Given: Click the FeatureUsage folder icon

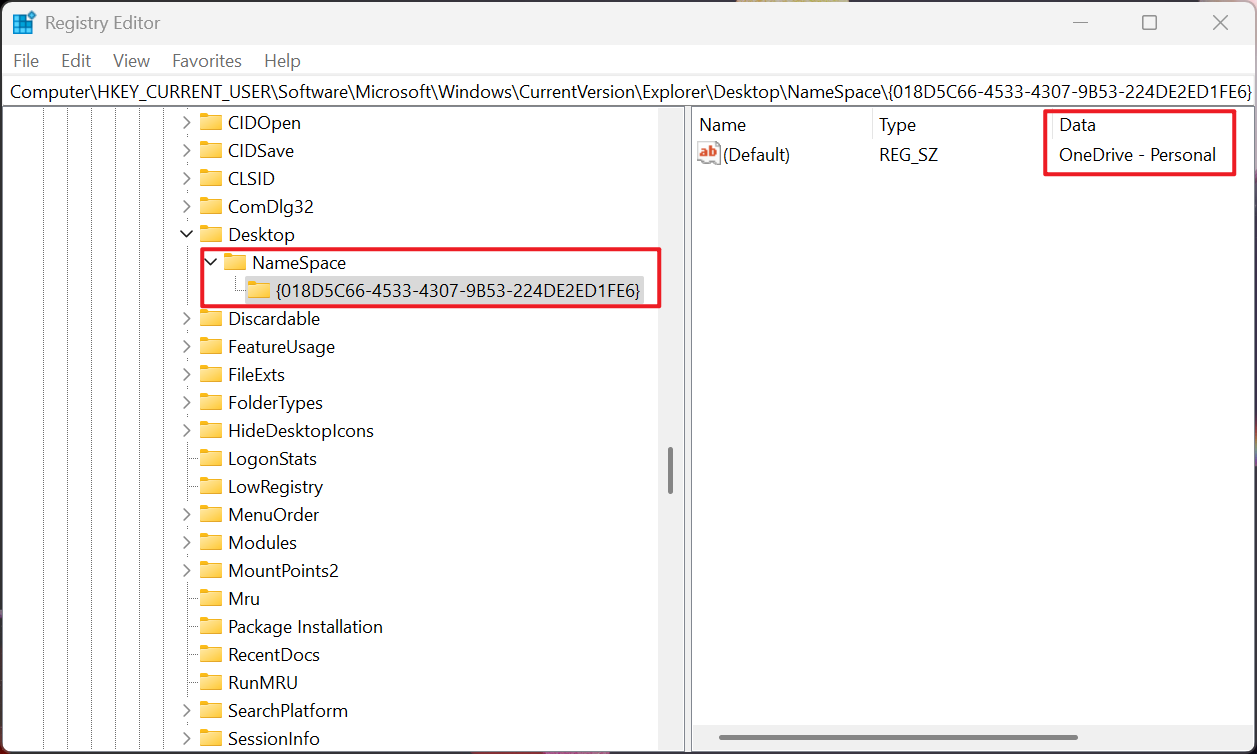Looking at the screenshot, I should [x=210, y=347].
